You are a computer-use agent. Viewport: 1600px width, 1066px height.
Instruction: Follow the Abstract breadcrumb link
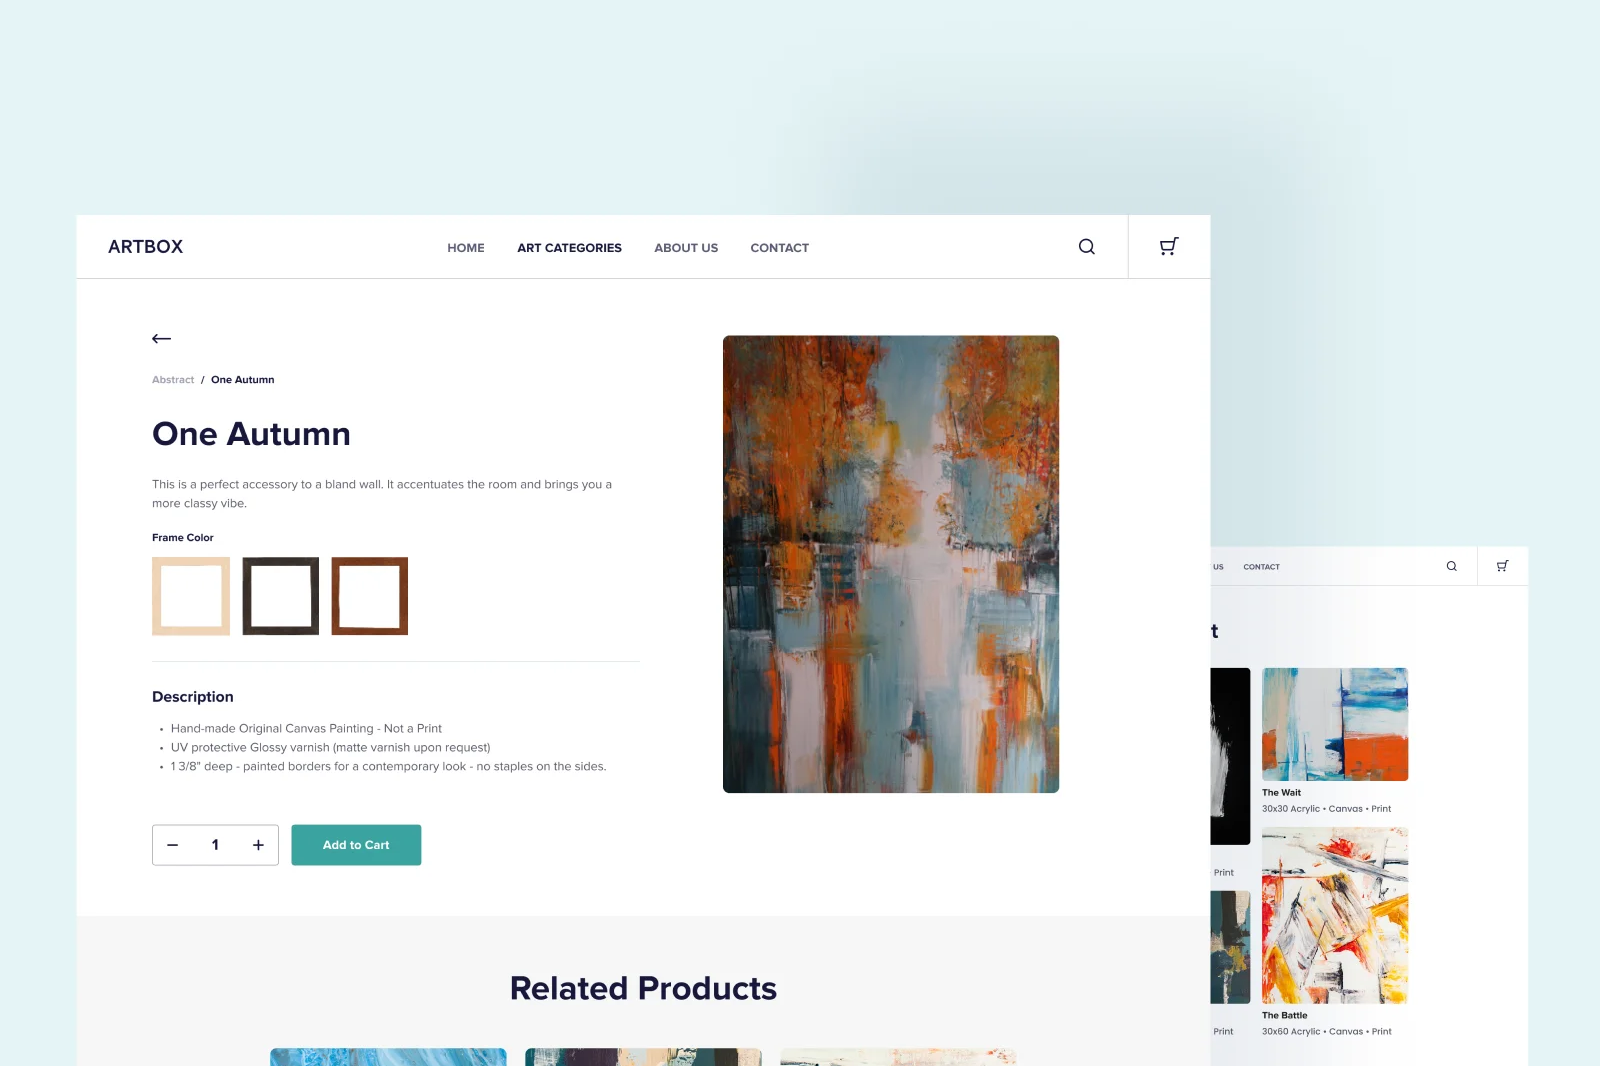pyautogui.click(x=173, y=380)
